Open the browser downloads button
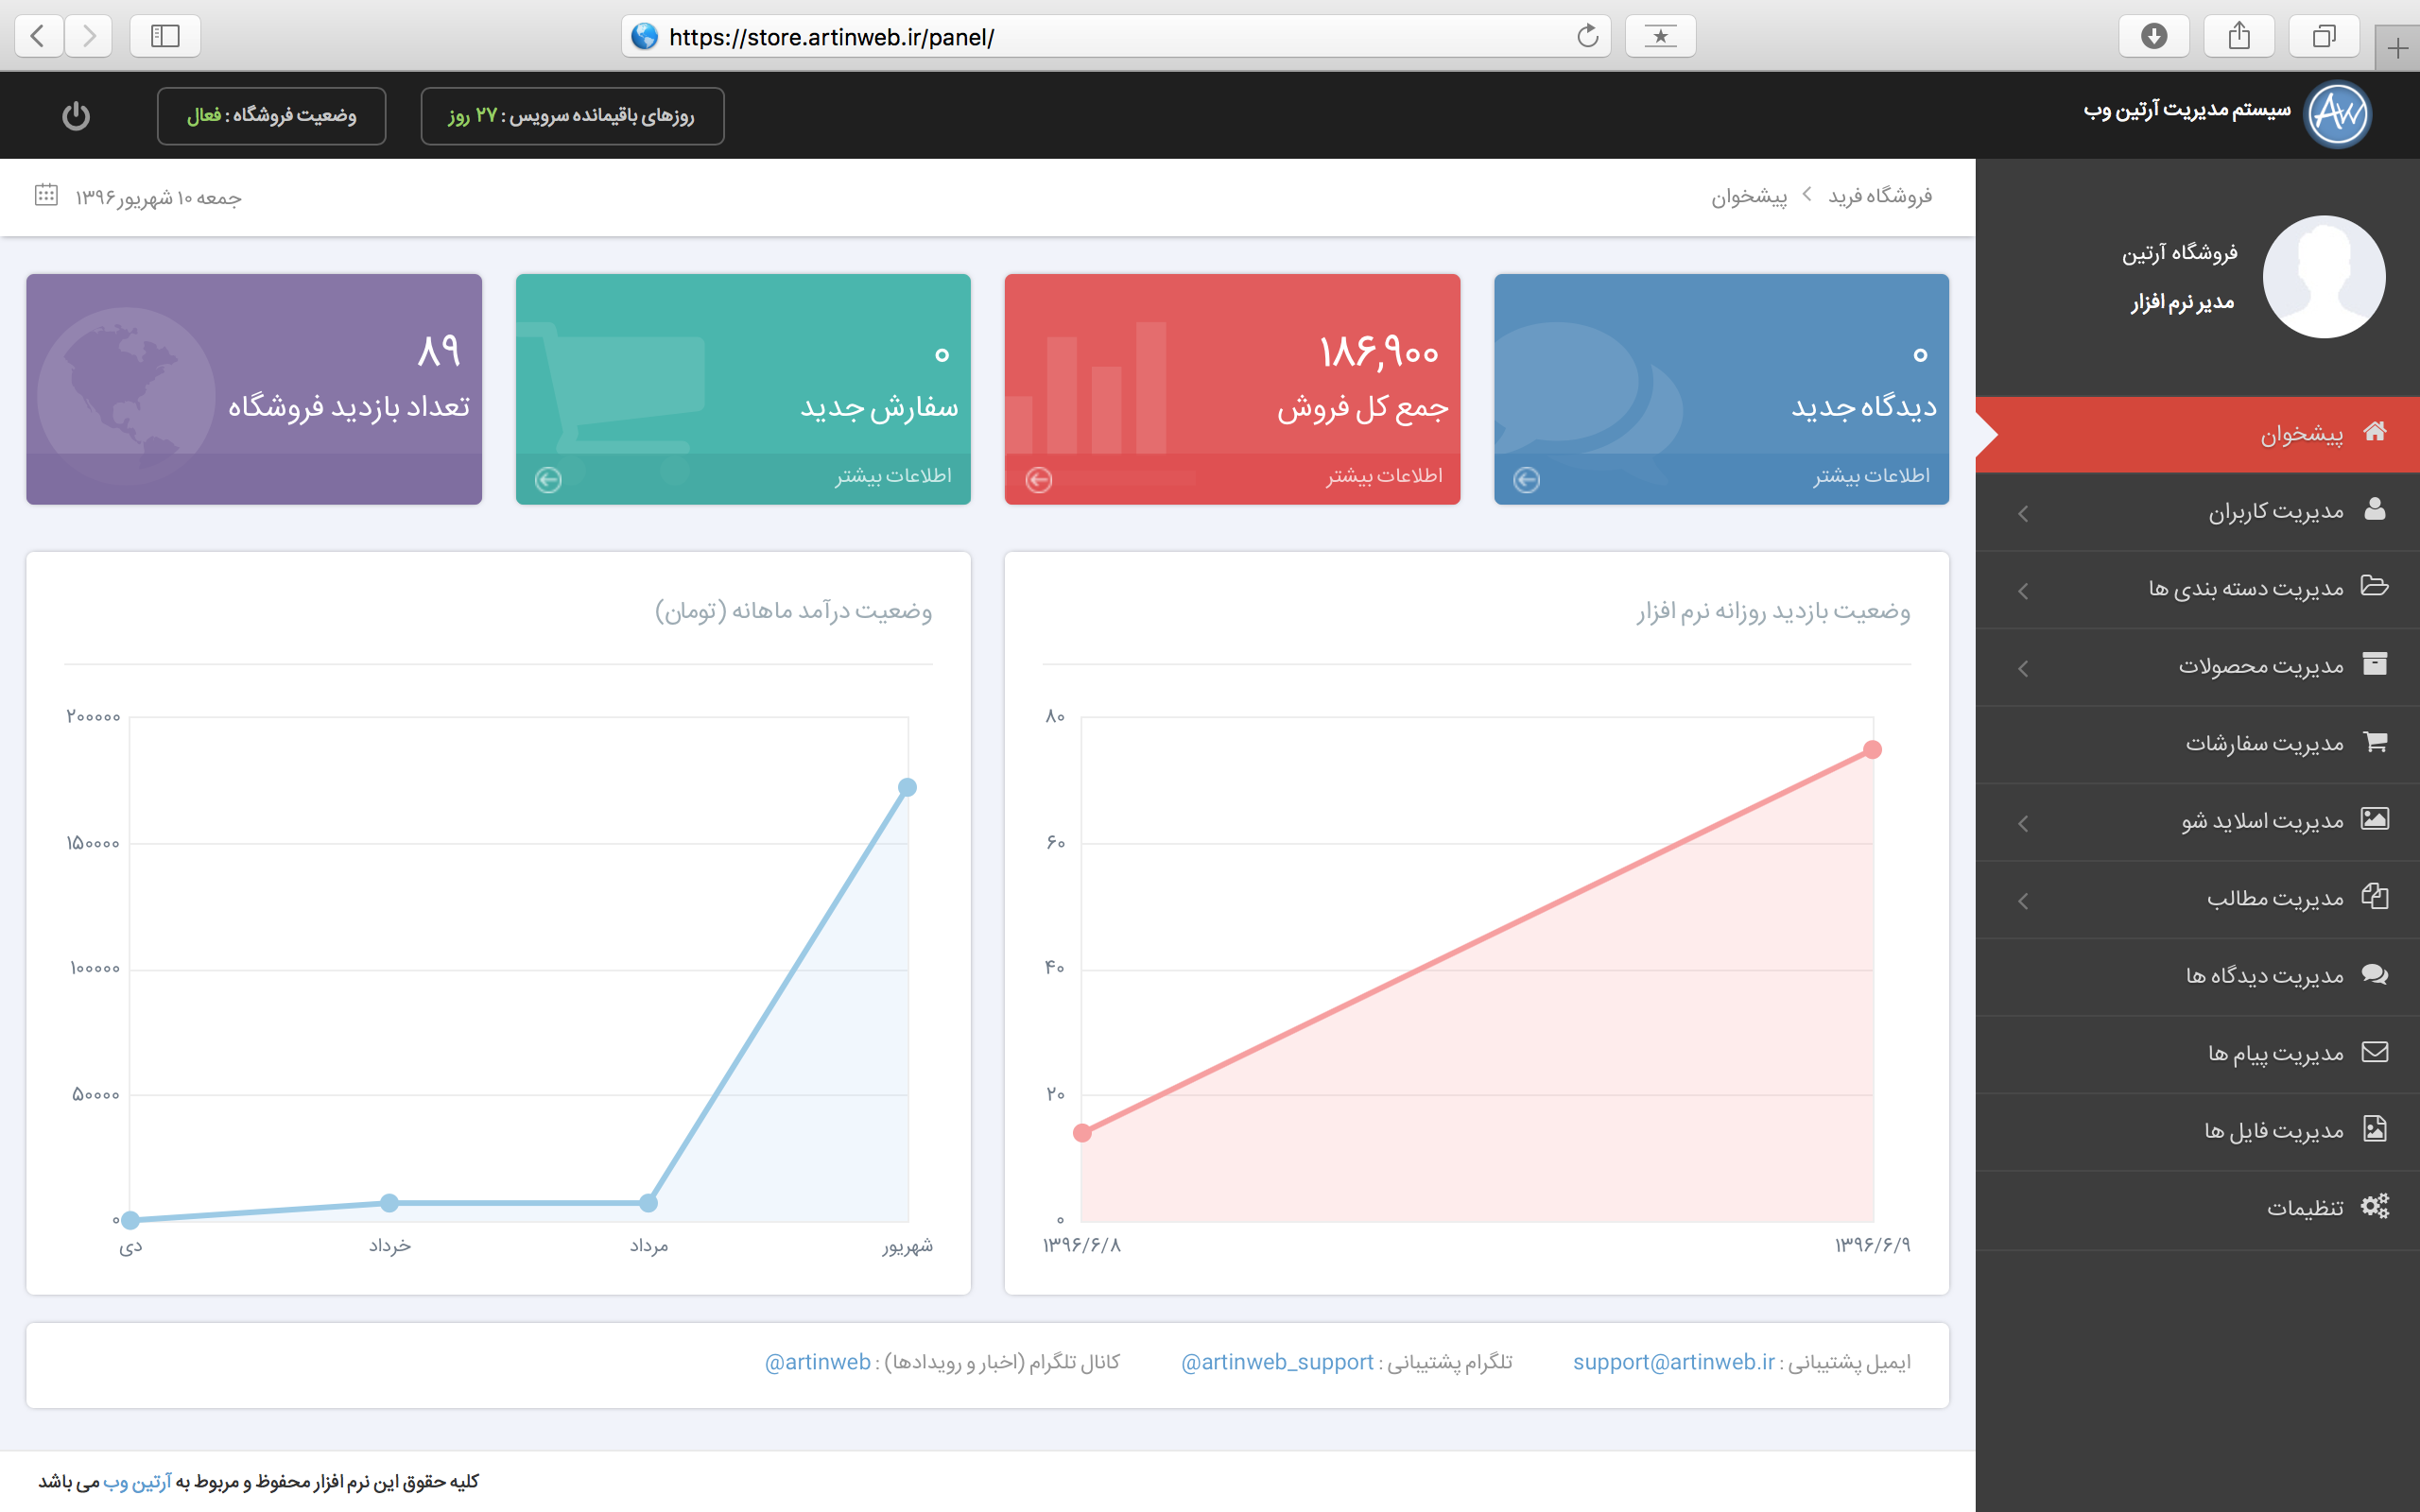 pos(2154,36)
